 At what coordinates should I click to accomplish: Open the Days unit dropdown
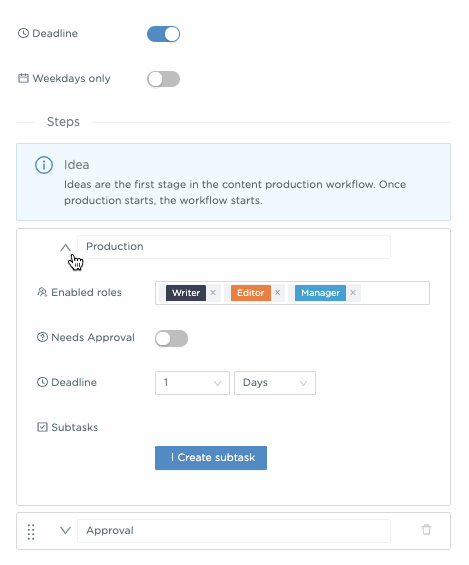point(275,383)
